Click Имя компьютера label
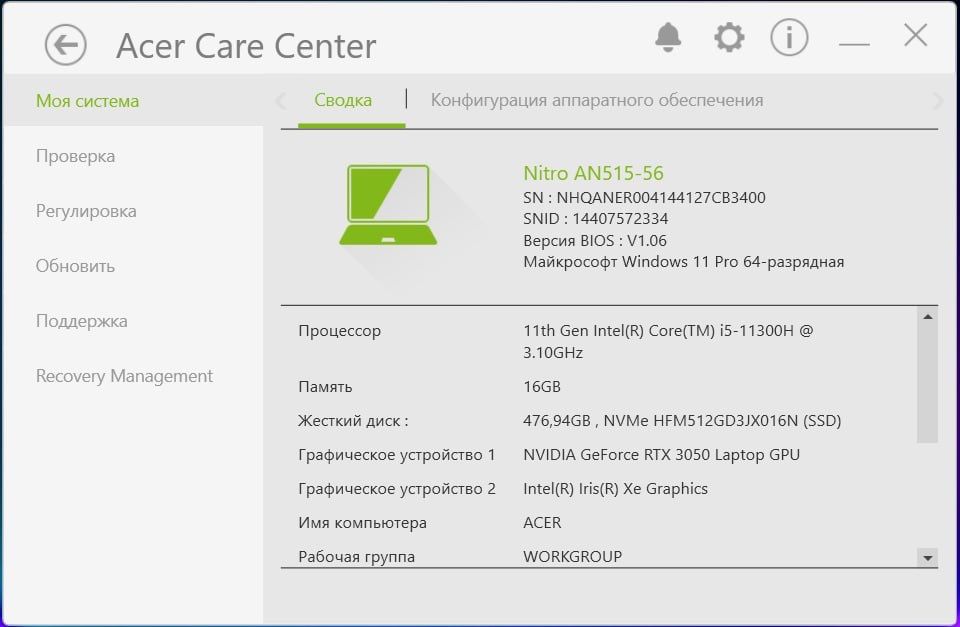The height and width of the screenshot is (627, 960). tap(362, 524)
